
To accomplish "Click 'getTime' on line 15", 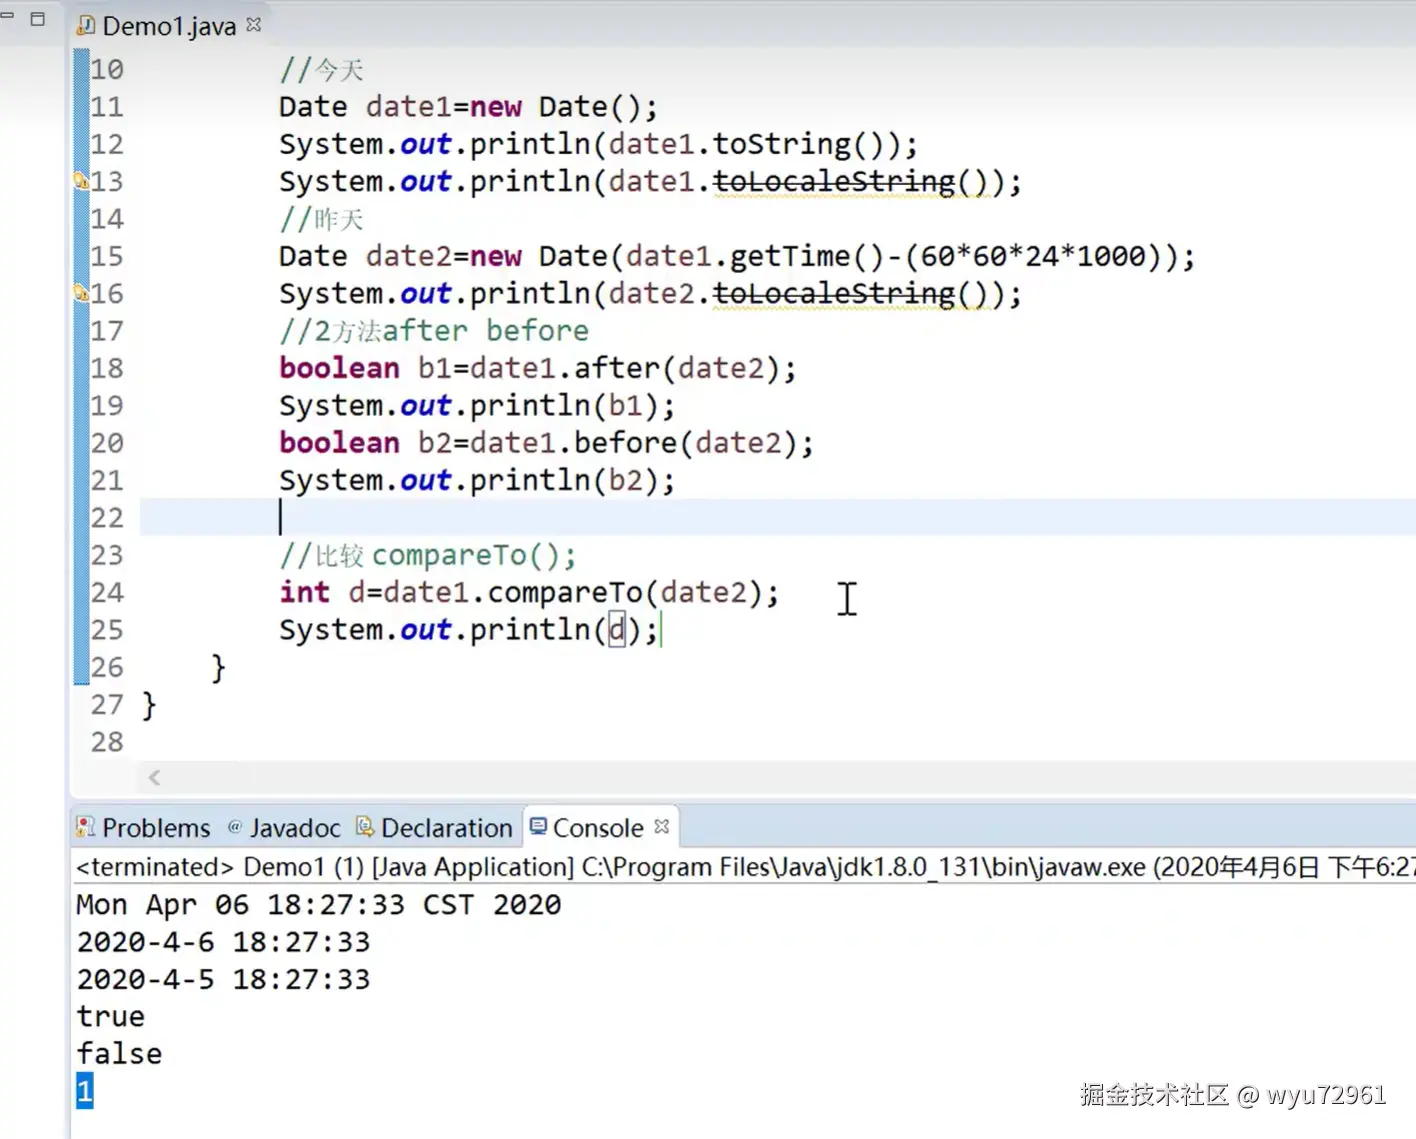I will pos(790,257).
